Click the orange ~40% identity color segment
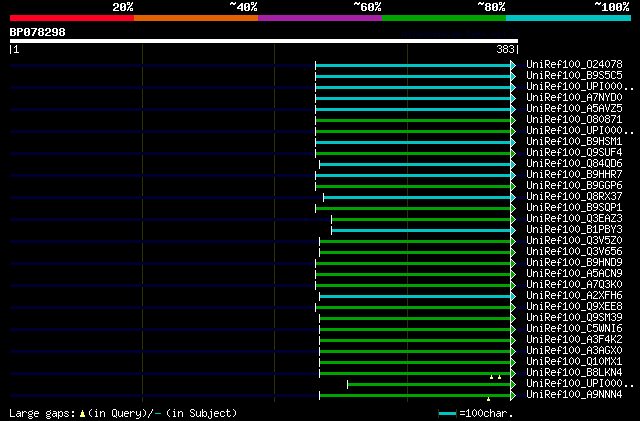The width and height of the screenshot is (640, 421). 196,18
